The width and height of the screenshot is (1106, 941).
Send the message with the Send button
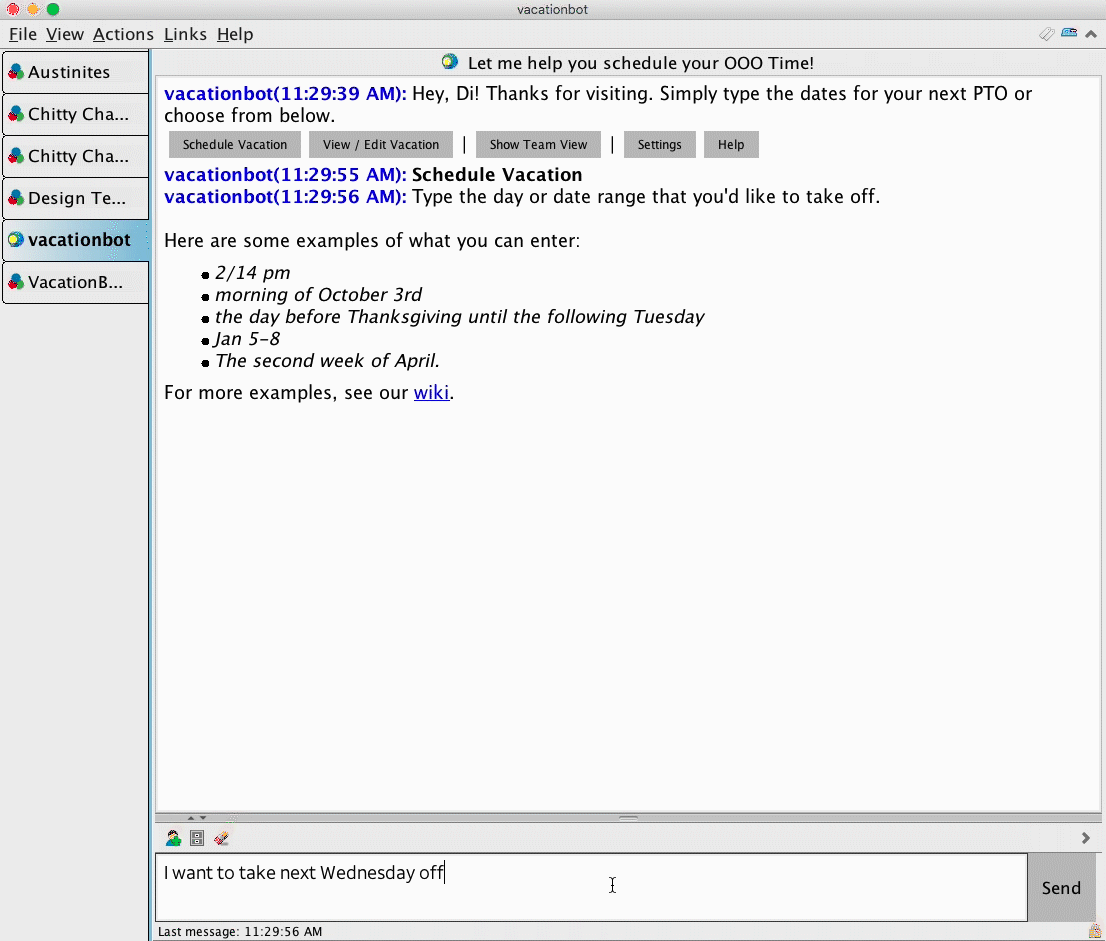tap(1061, 887)
